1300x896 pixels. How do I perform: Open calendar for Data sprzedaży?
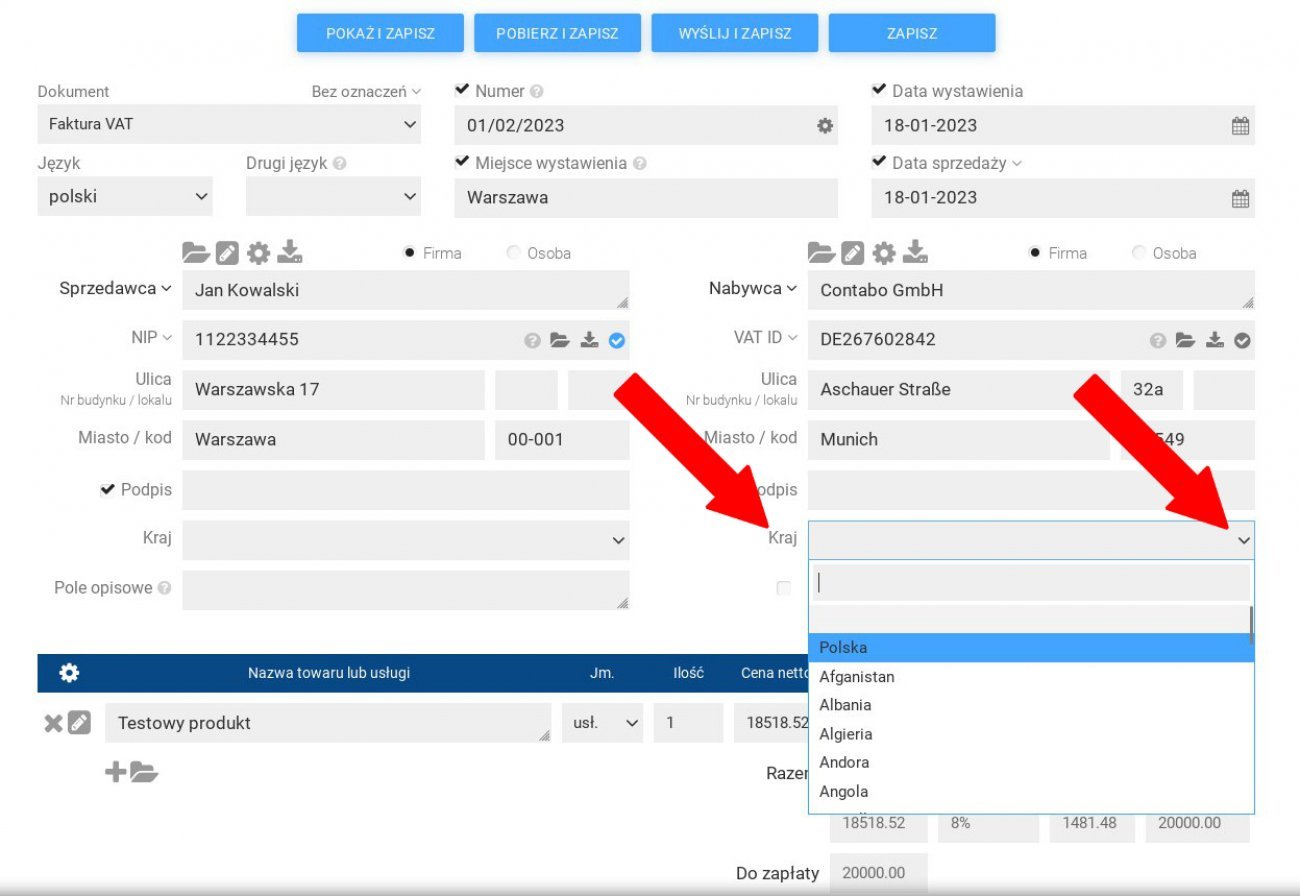pyautogui.click(x=1240, y=198)
